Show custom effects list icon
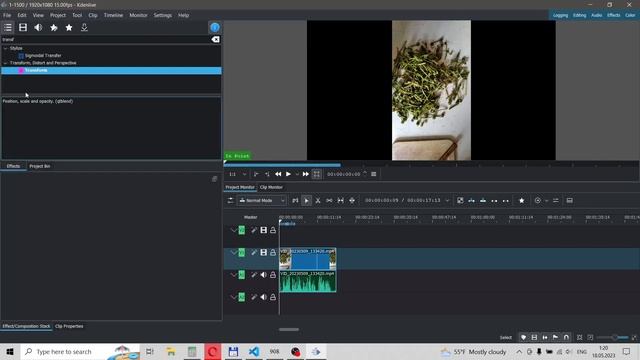 click(x=53, y=27)
